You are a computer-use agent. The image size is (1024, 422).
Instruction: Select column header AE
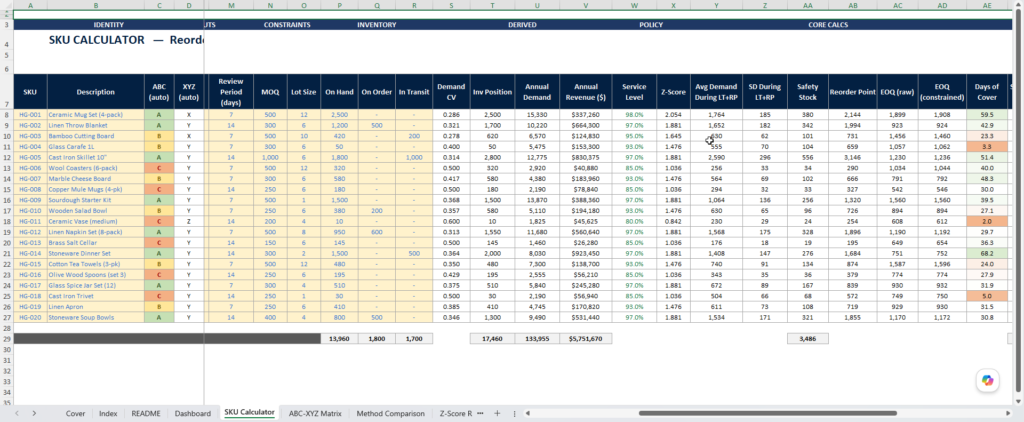(986, 5)
